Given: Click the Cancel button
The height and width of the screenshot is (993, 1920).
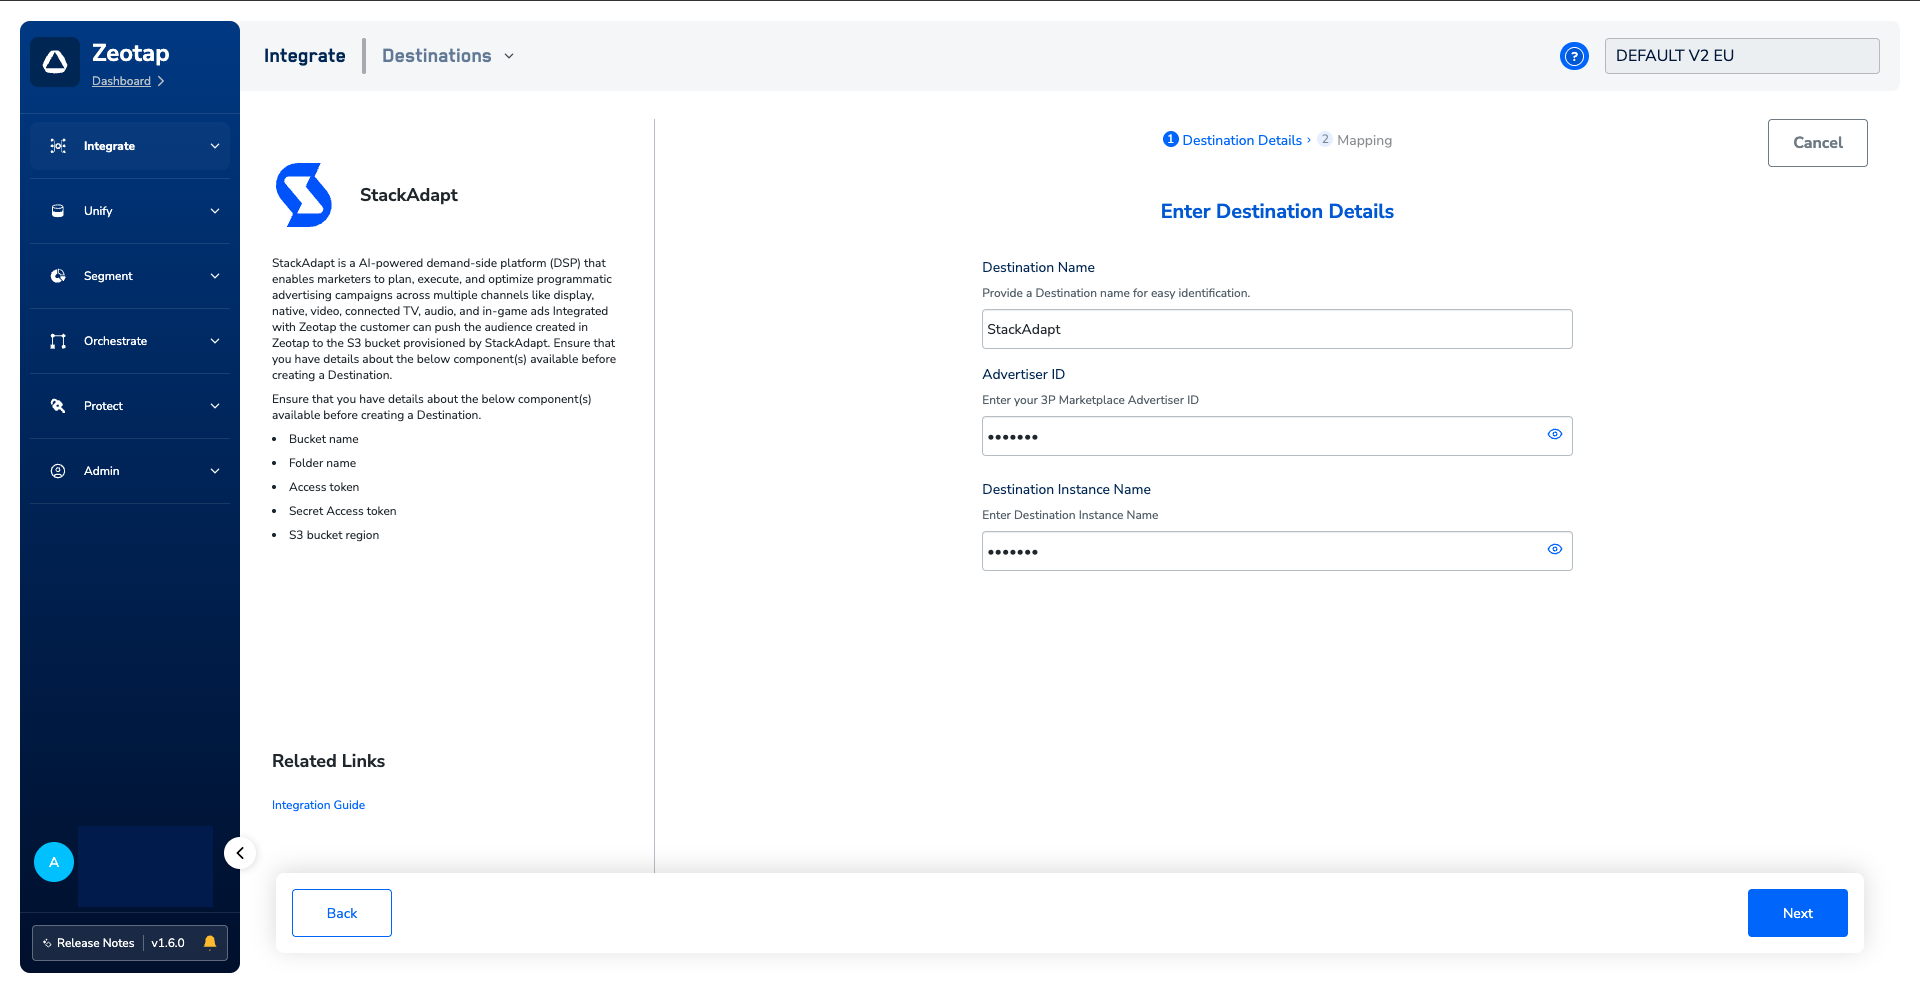Looking at the screenshot, I should pyautogui.click(x=1817, y=143).
